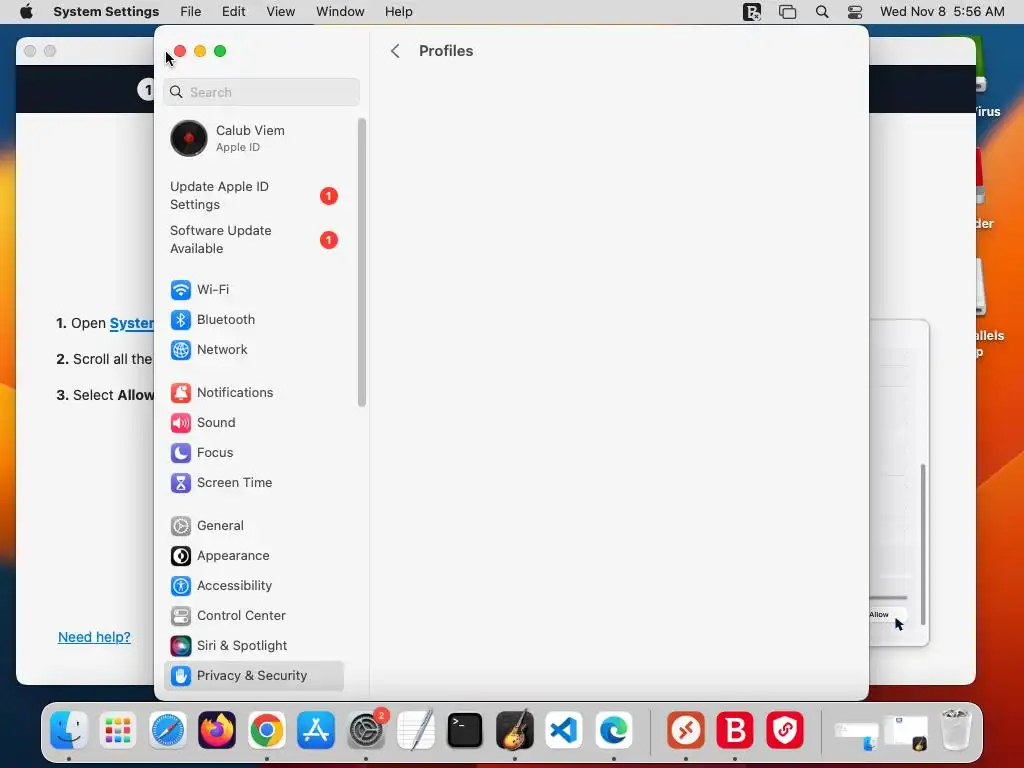
Task: Launch Firefox from the Dock
Action: point(217,730)
